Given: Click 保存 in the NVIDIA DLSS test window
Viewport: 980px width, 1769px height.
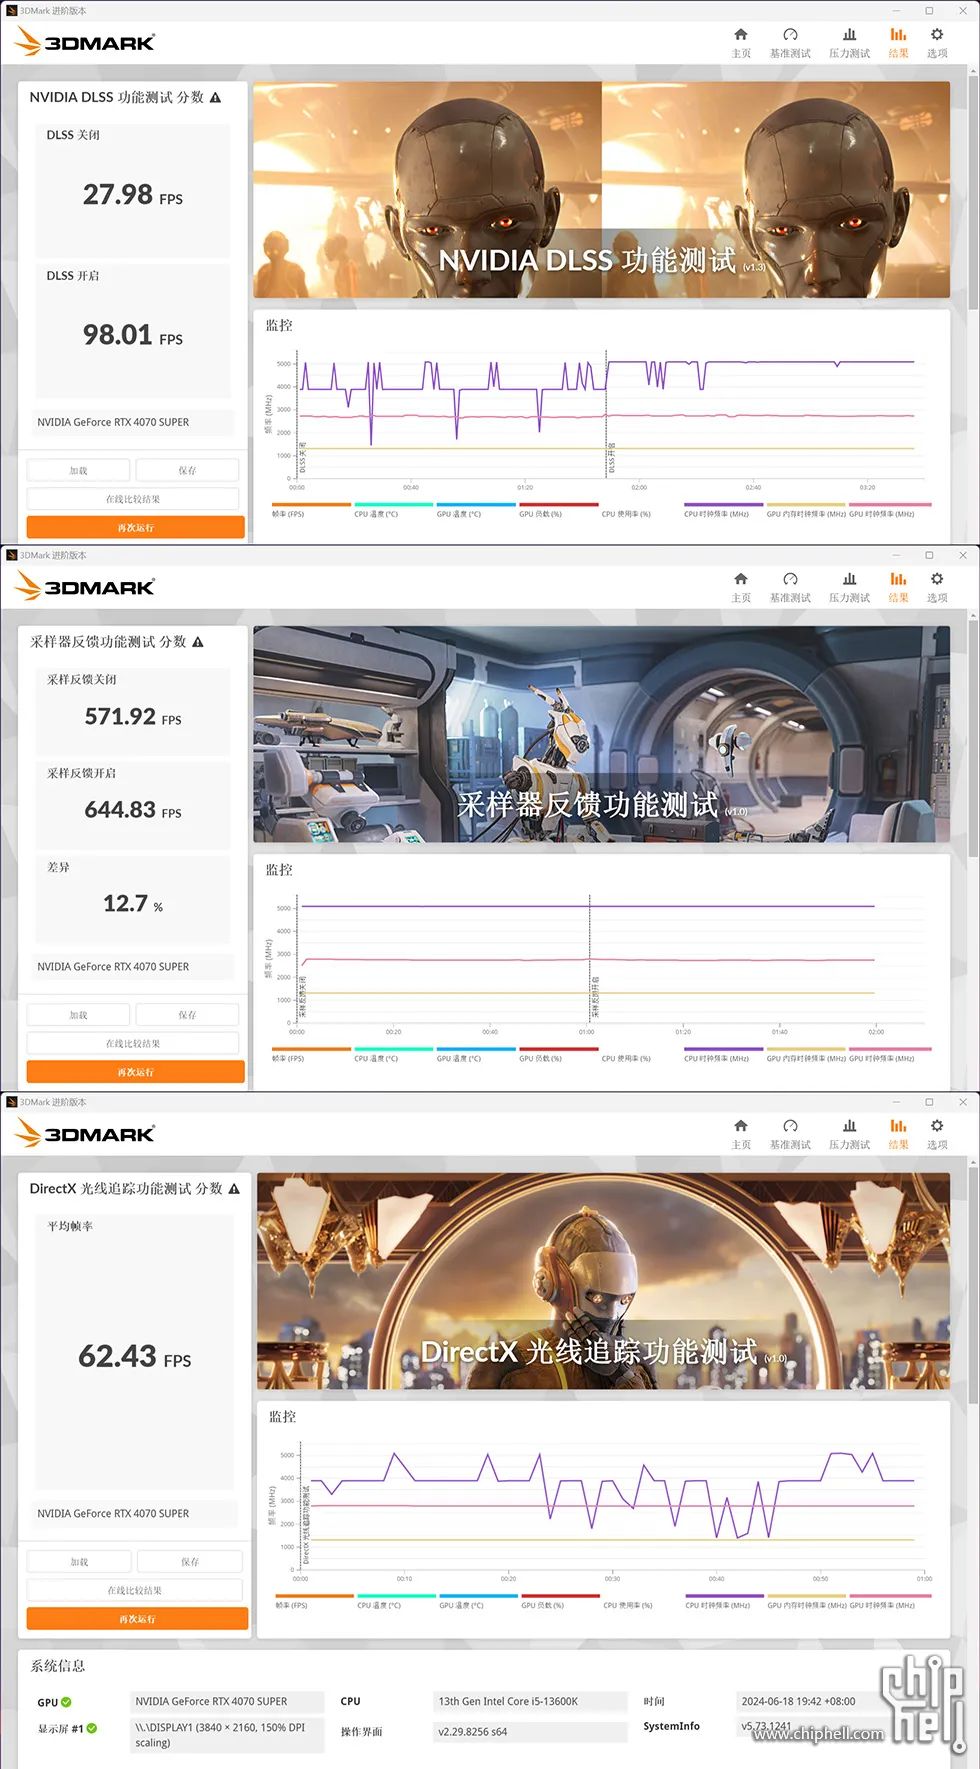Looking at the screenshot, I should coord(187,470).
